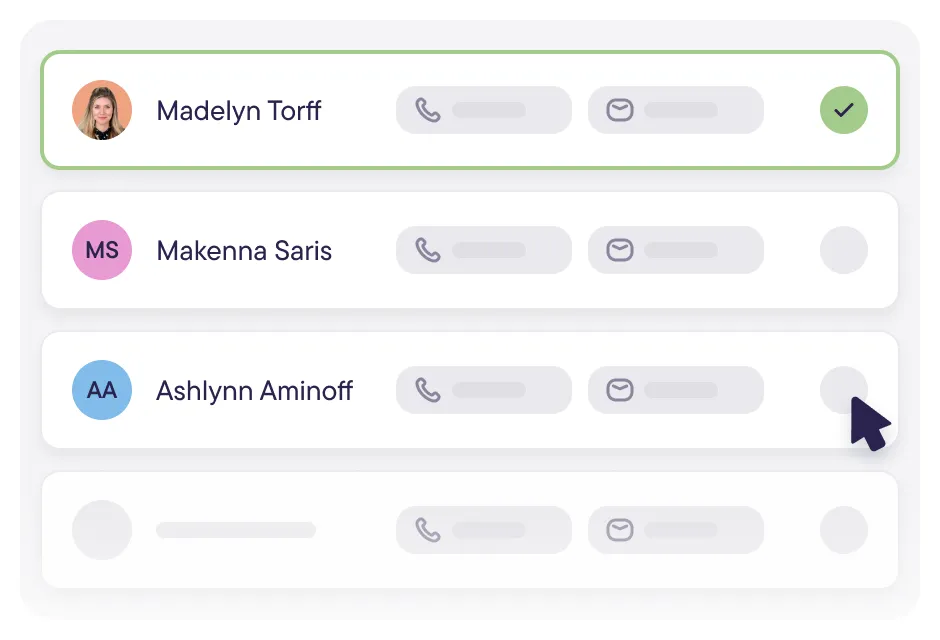Click the blue AA avatar

coord(102,390)
